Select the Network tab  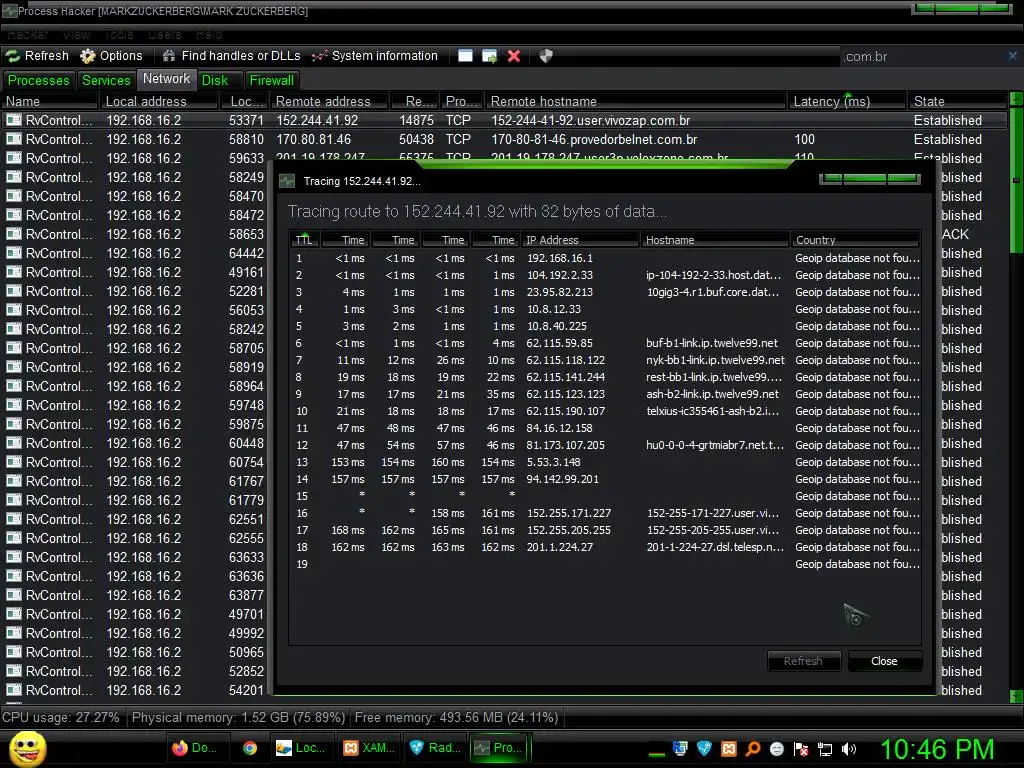(x=167, y=79)
